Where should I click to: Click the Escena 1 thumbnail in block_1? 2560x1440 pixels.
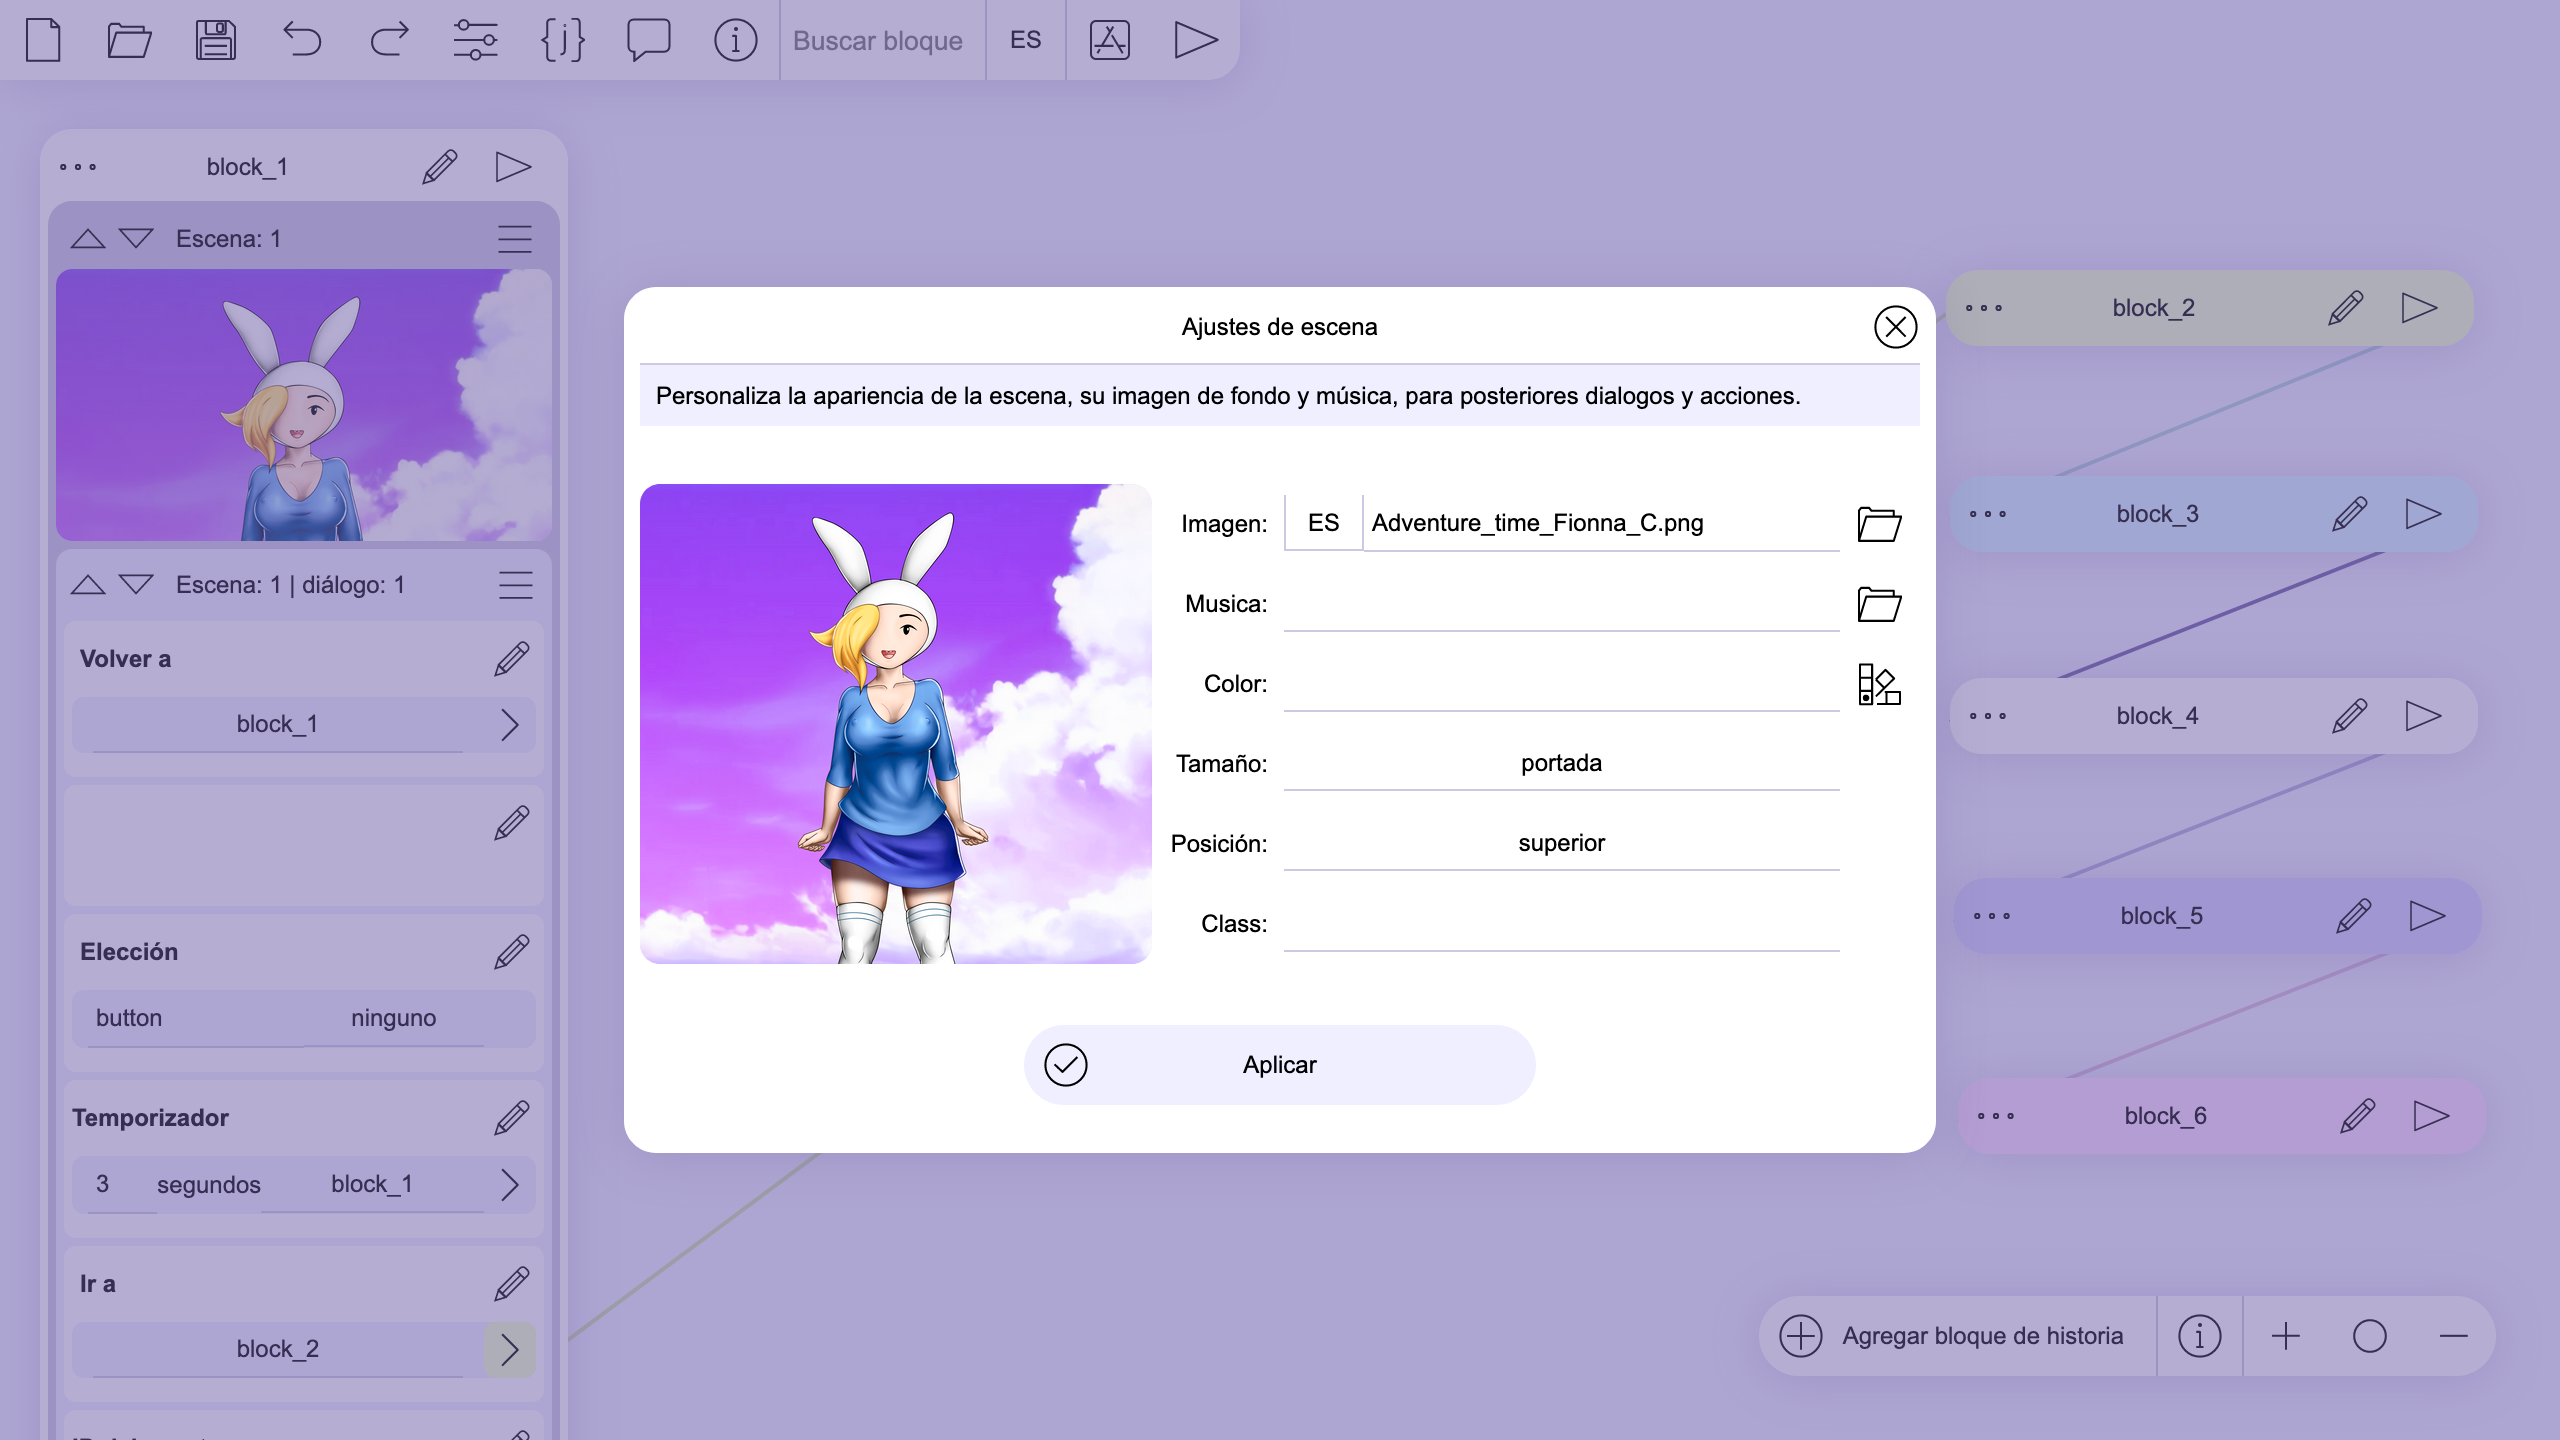click(304, 405)
